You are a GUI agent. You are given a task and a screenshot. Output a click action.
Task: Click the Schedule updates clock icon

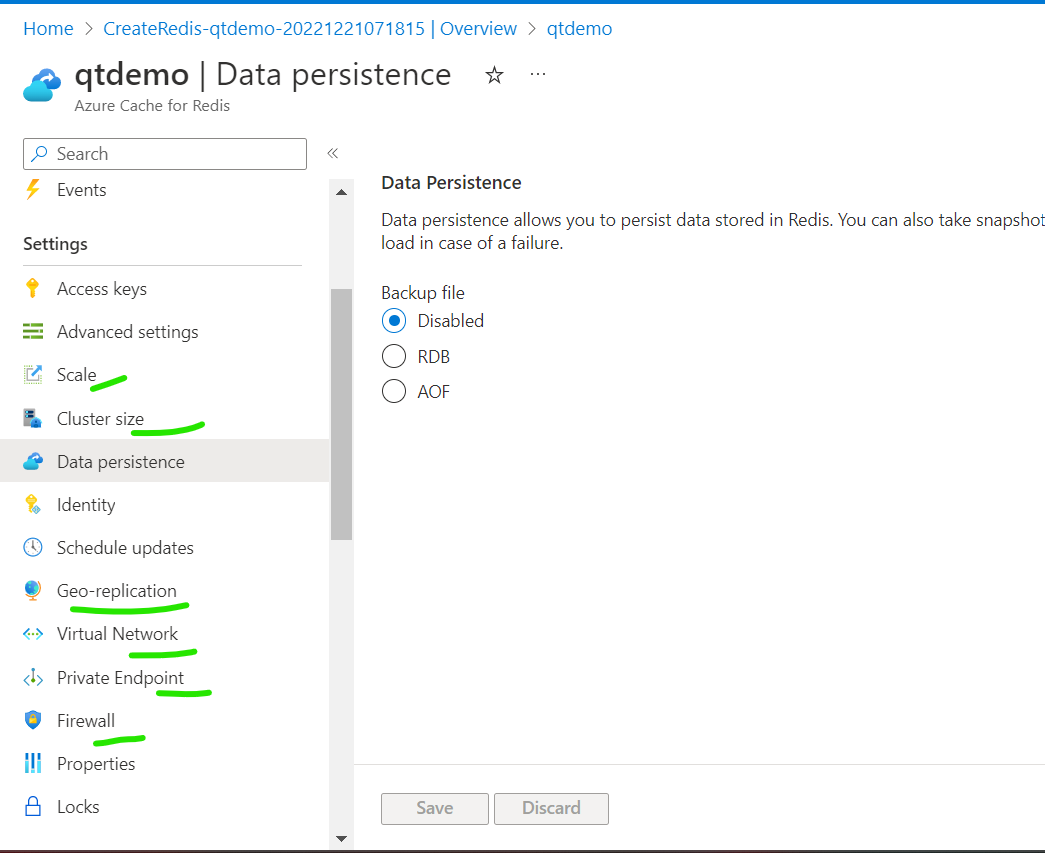click(x=33, y=547)
